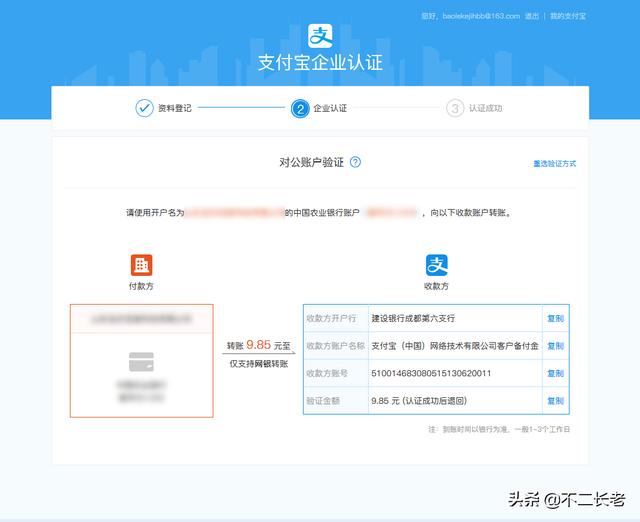Click the 仅支持网银转账 note
Viewport: 640px width, 522px height.
tap(259, 364)
